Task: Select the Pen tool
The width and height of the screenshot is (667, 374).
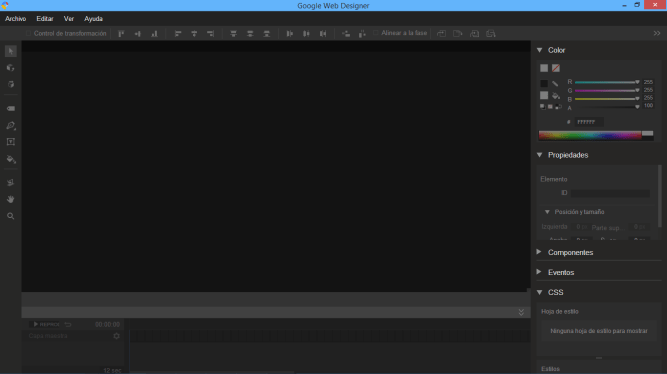Action: tap(11, 126)
